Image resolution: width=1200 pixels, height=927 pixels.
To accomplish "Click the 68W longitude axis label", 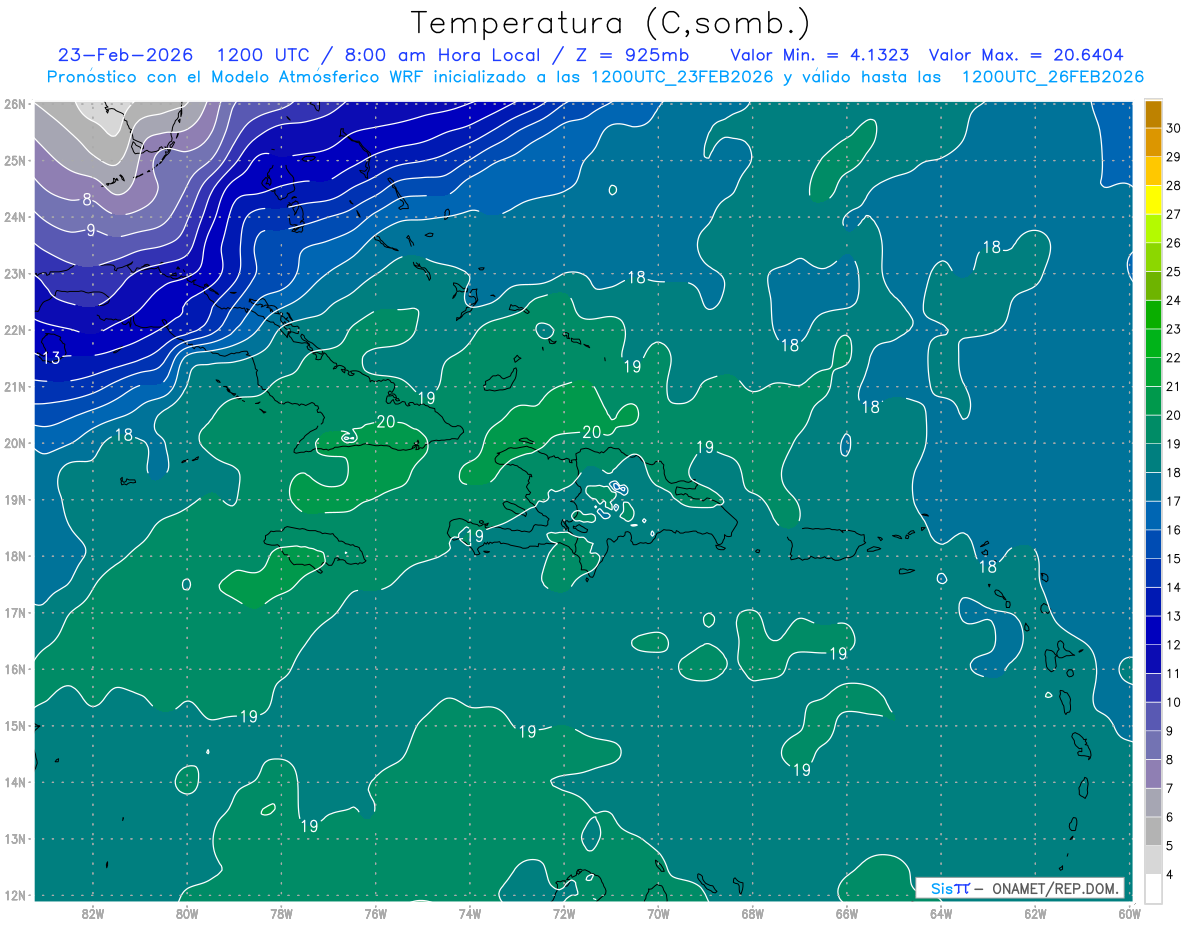I will (x=752, y=913).
